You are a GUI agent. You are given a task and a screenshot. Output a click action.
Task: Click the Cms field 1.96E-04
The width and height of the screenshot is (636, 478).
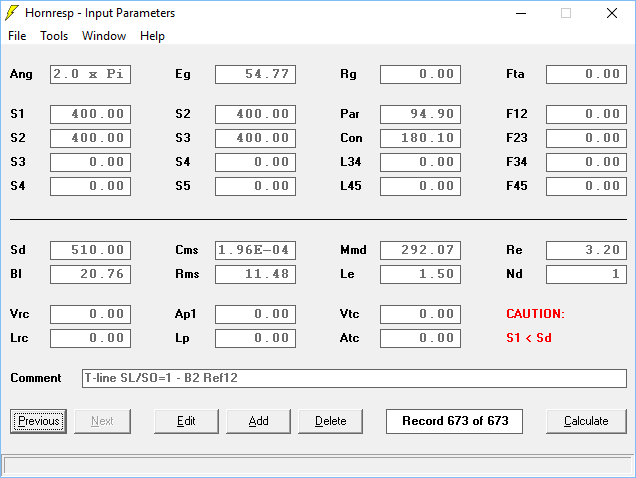point(256,250)
